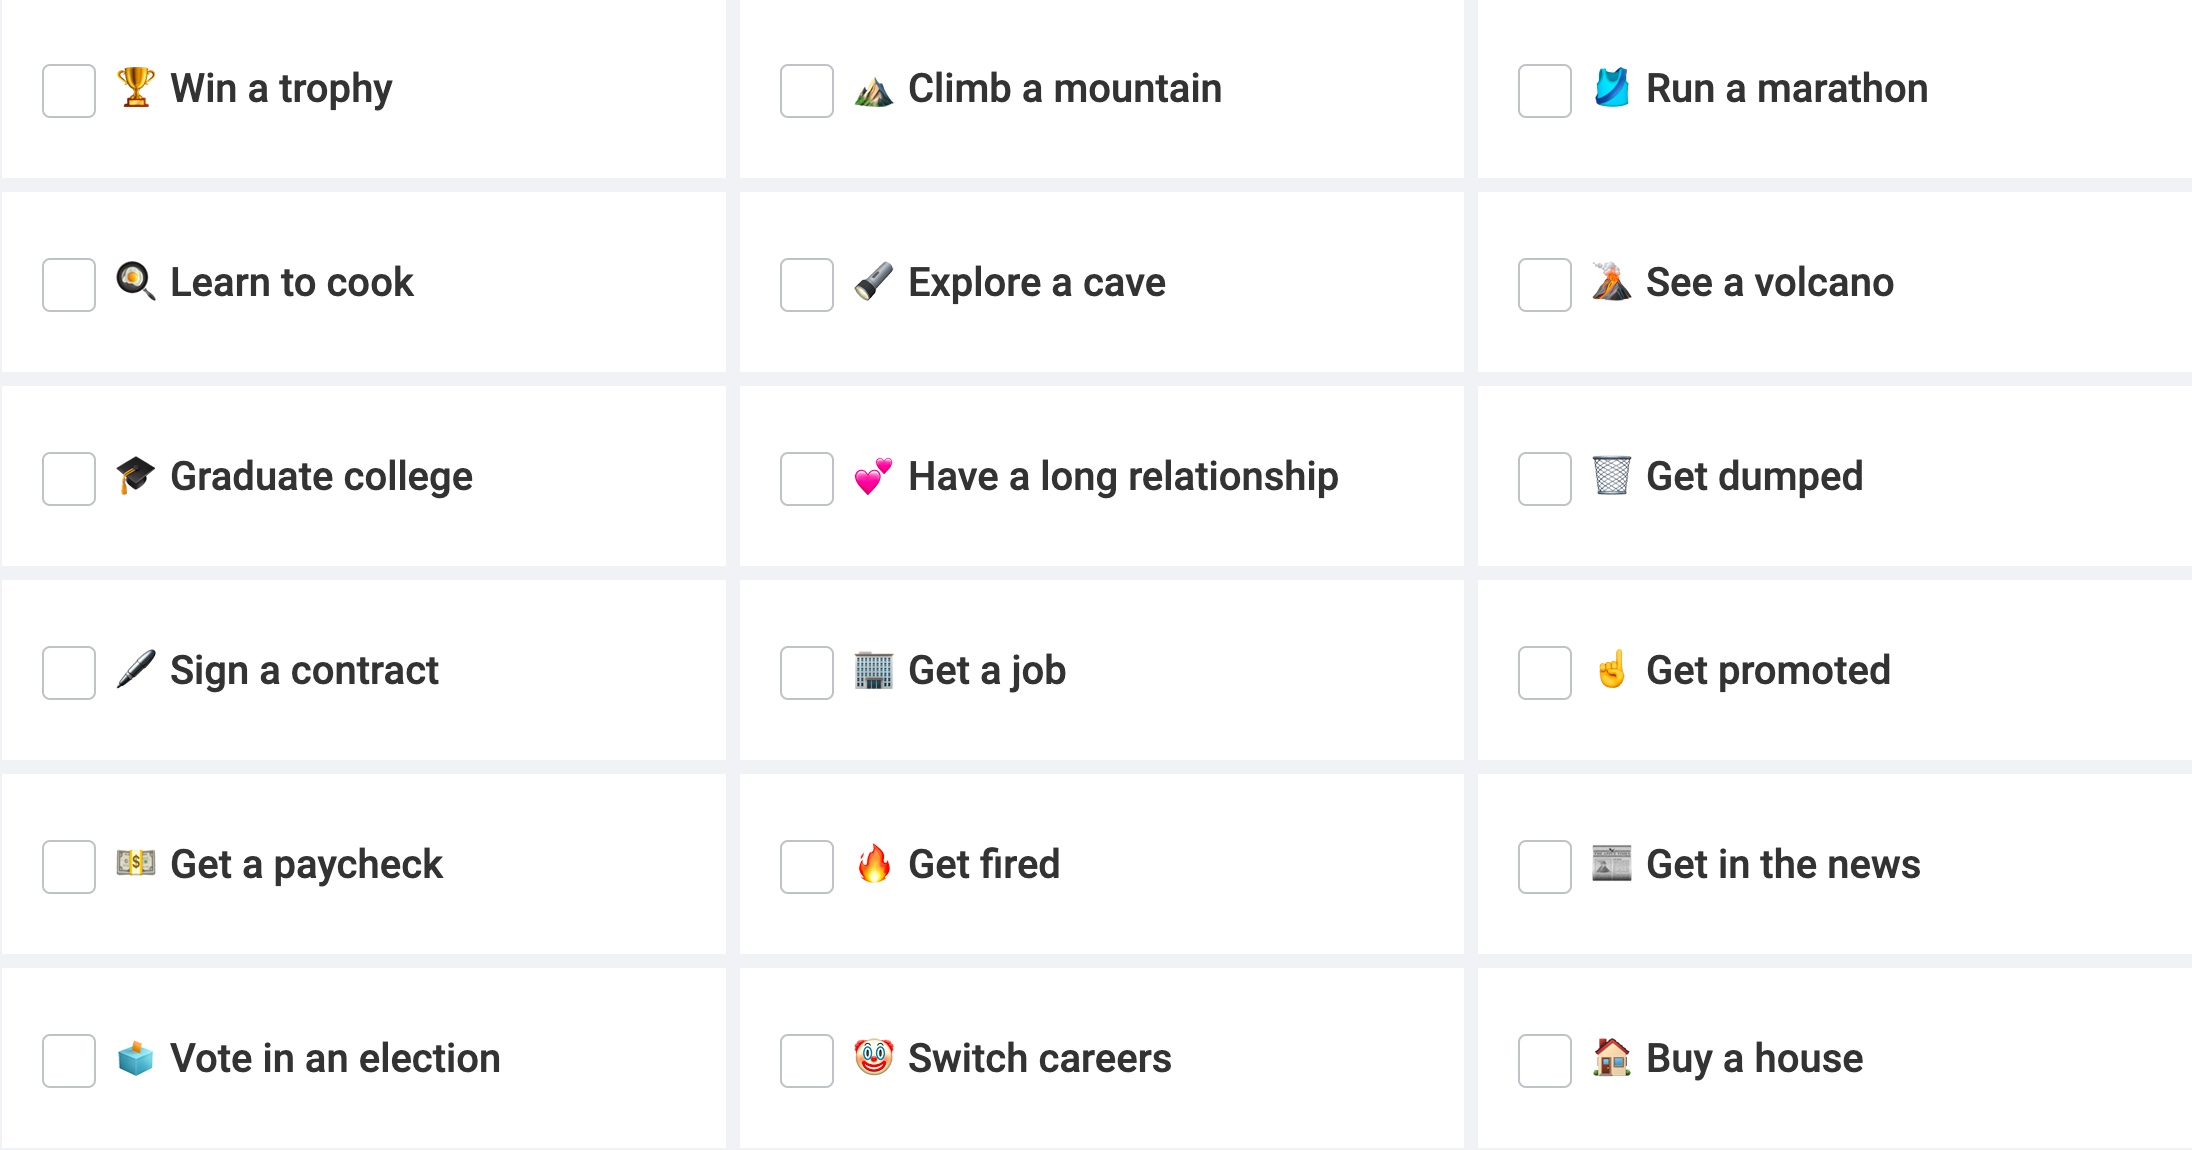Image resolution: width=2192 pixels, height=1150 pixels.
Task: Click the ballot box icon
Action: 135,1058
